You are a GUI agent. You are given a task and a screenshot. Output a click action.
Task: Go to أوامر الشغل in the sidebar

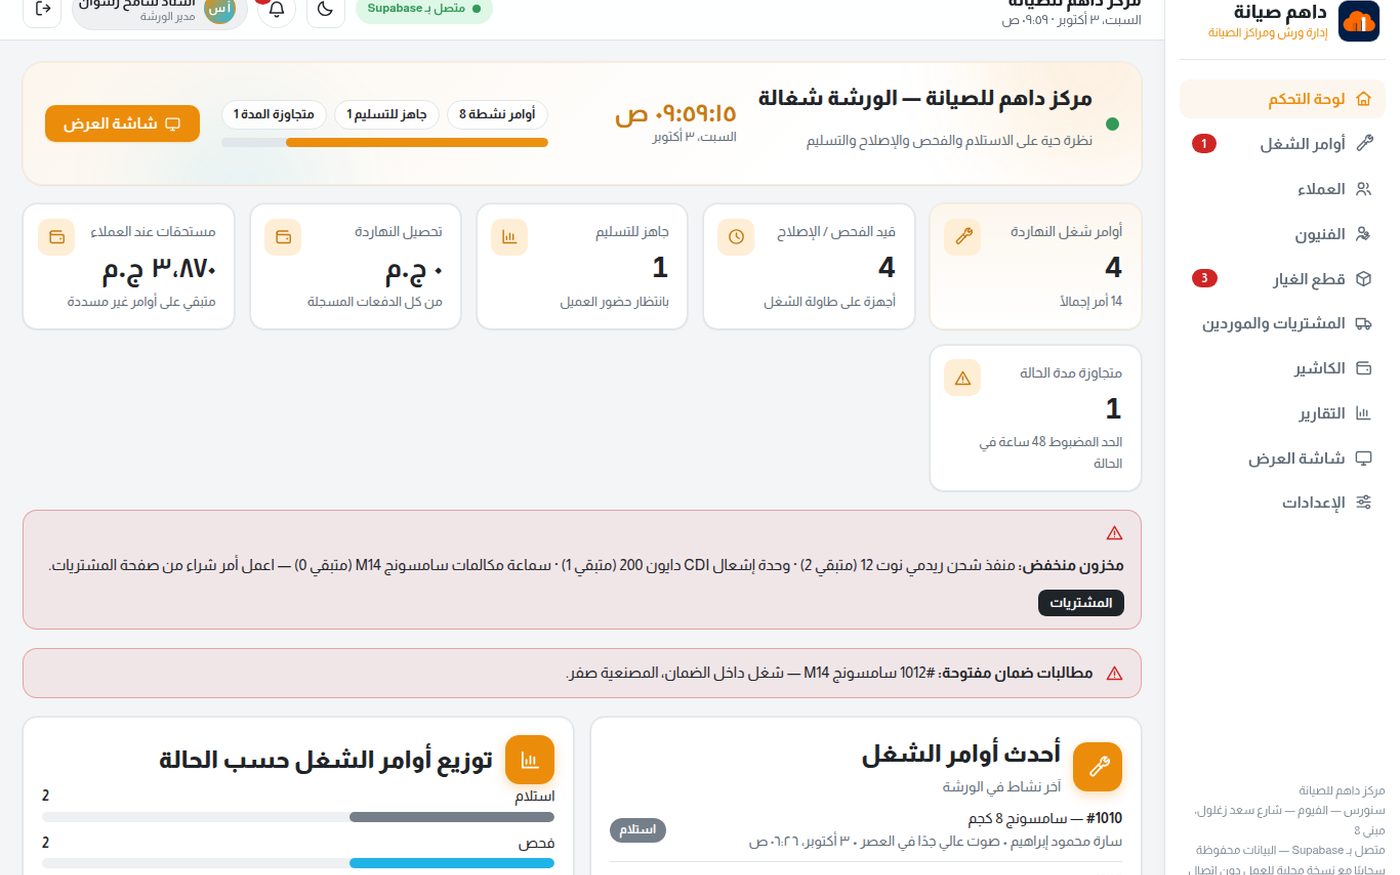click(1283, 144)
